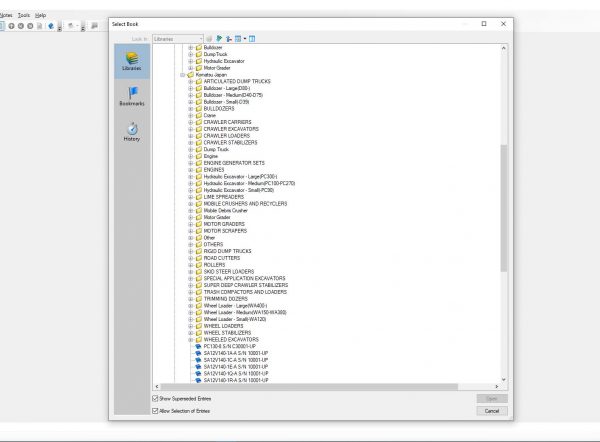This screenshot has width=600, height=442.
Task: Select 'TRASH COMPACTORS AND LOADERS' row
Action: click(245, 292)
